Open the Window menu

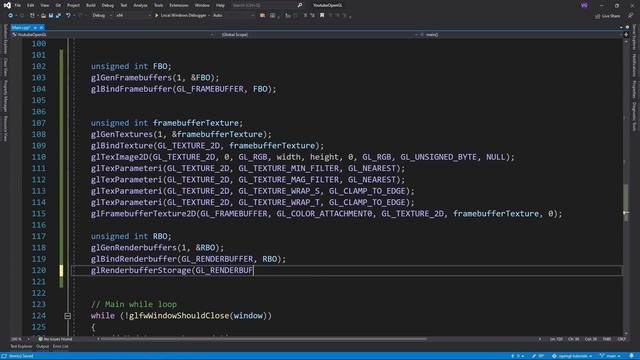[x=202, y=5]
